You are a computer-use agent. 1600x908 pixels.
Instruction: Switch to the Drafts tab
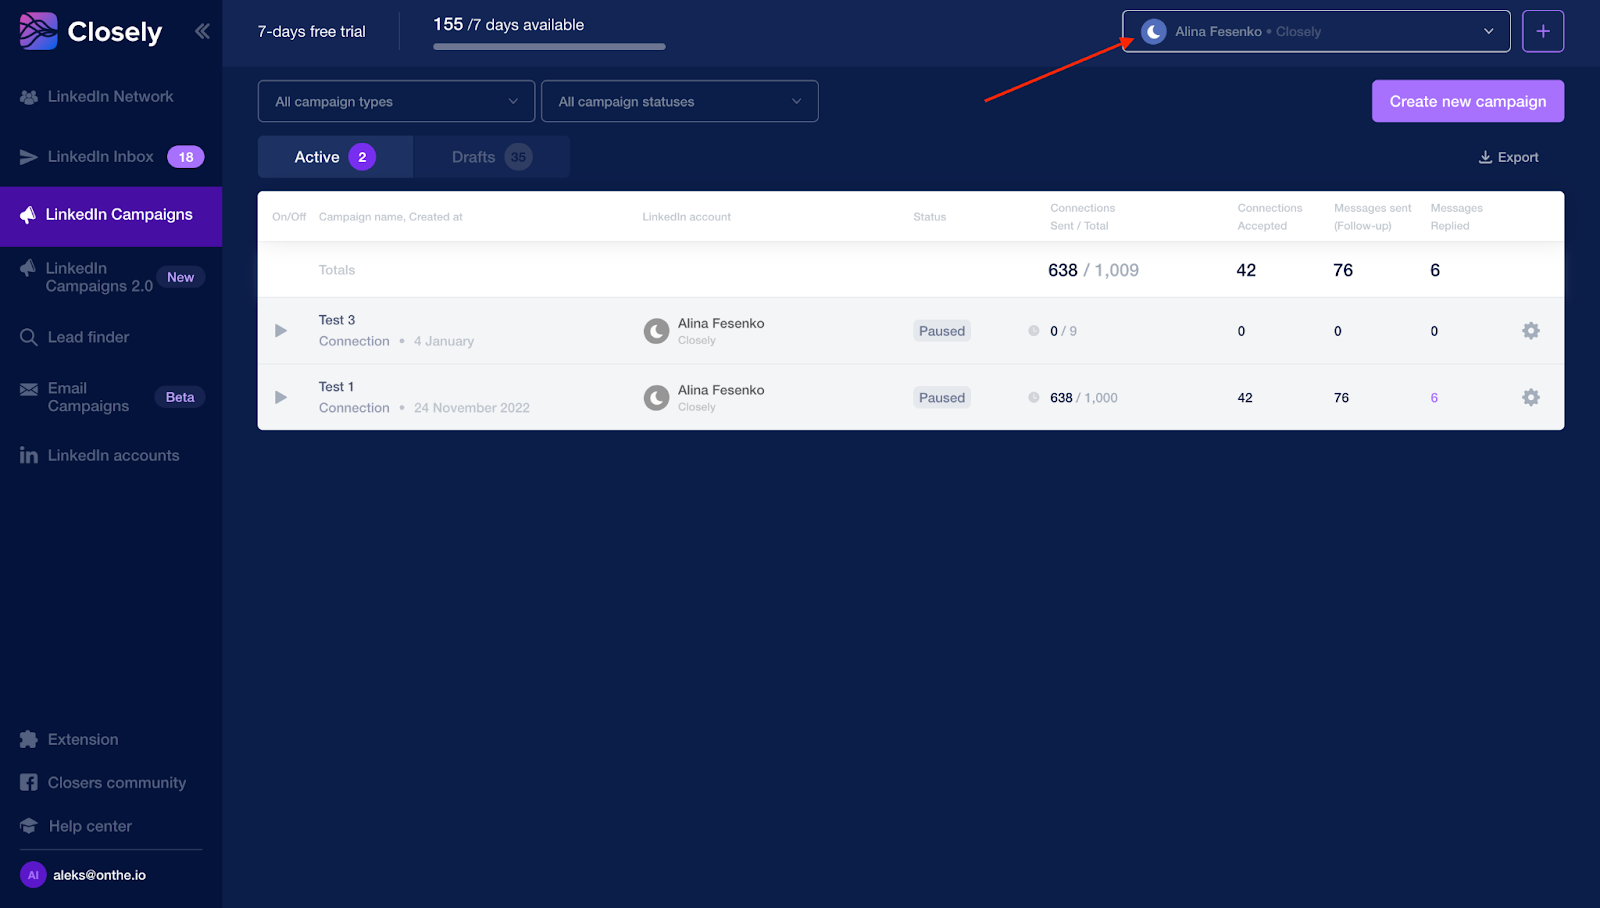492,157
